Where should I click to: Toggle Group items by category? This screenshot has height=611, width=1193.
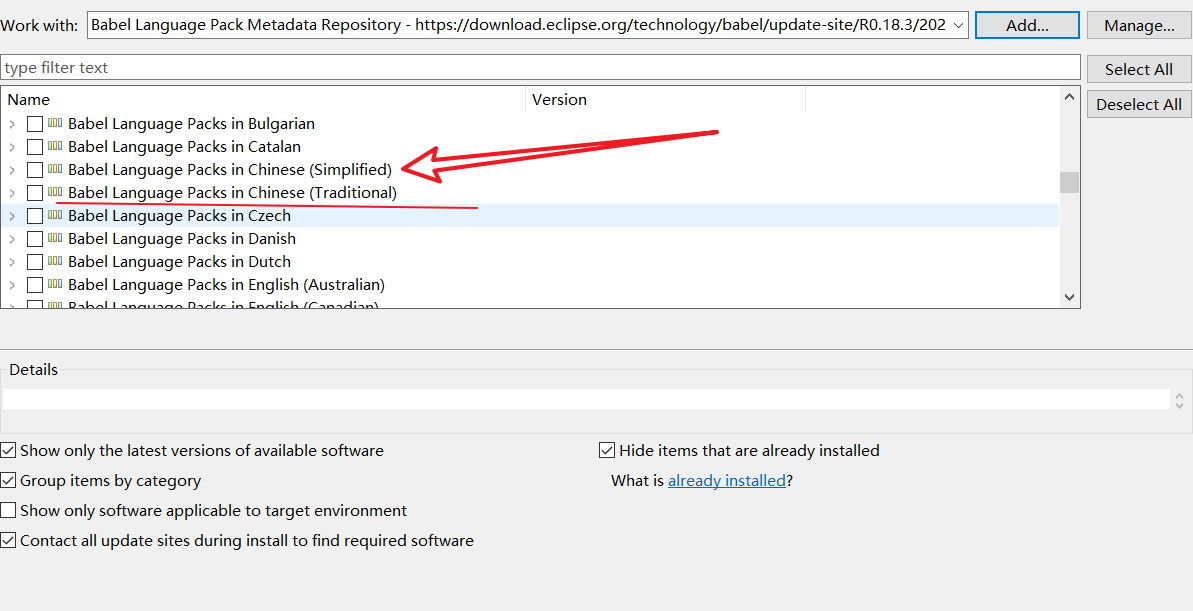8,481
